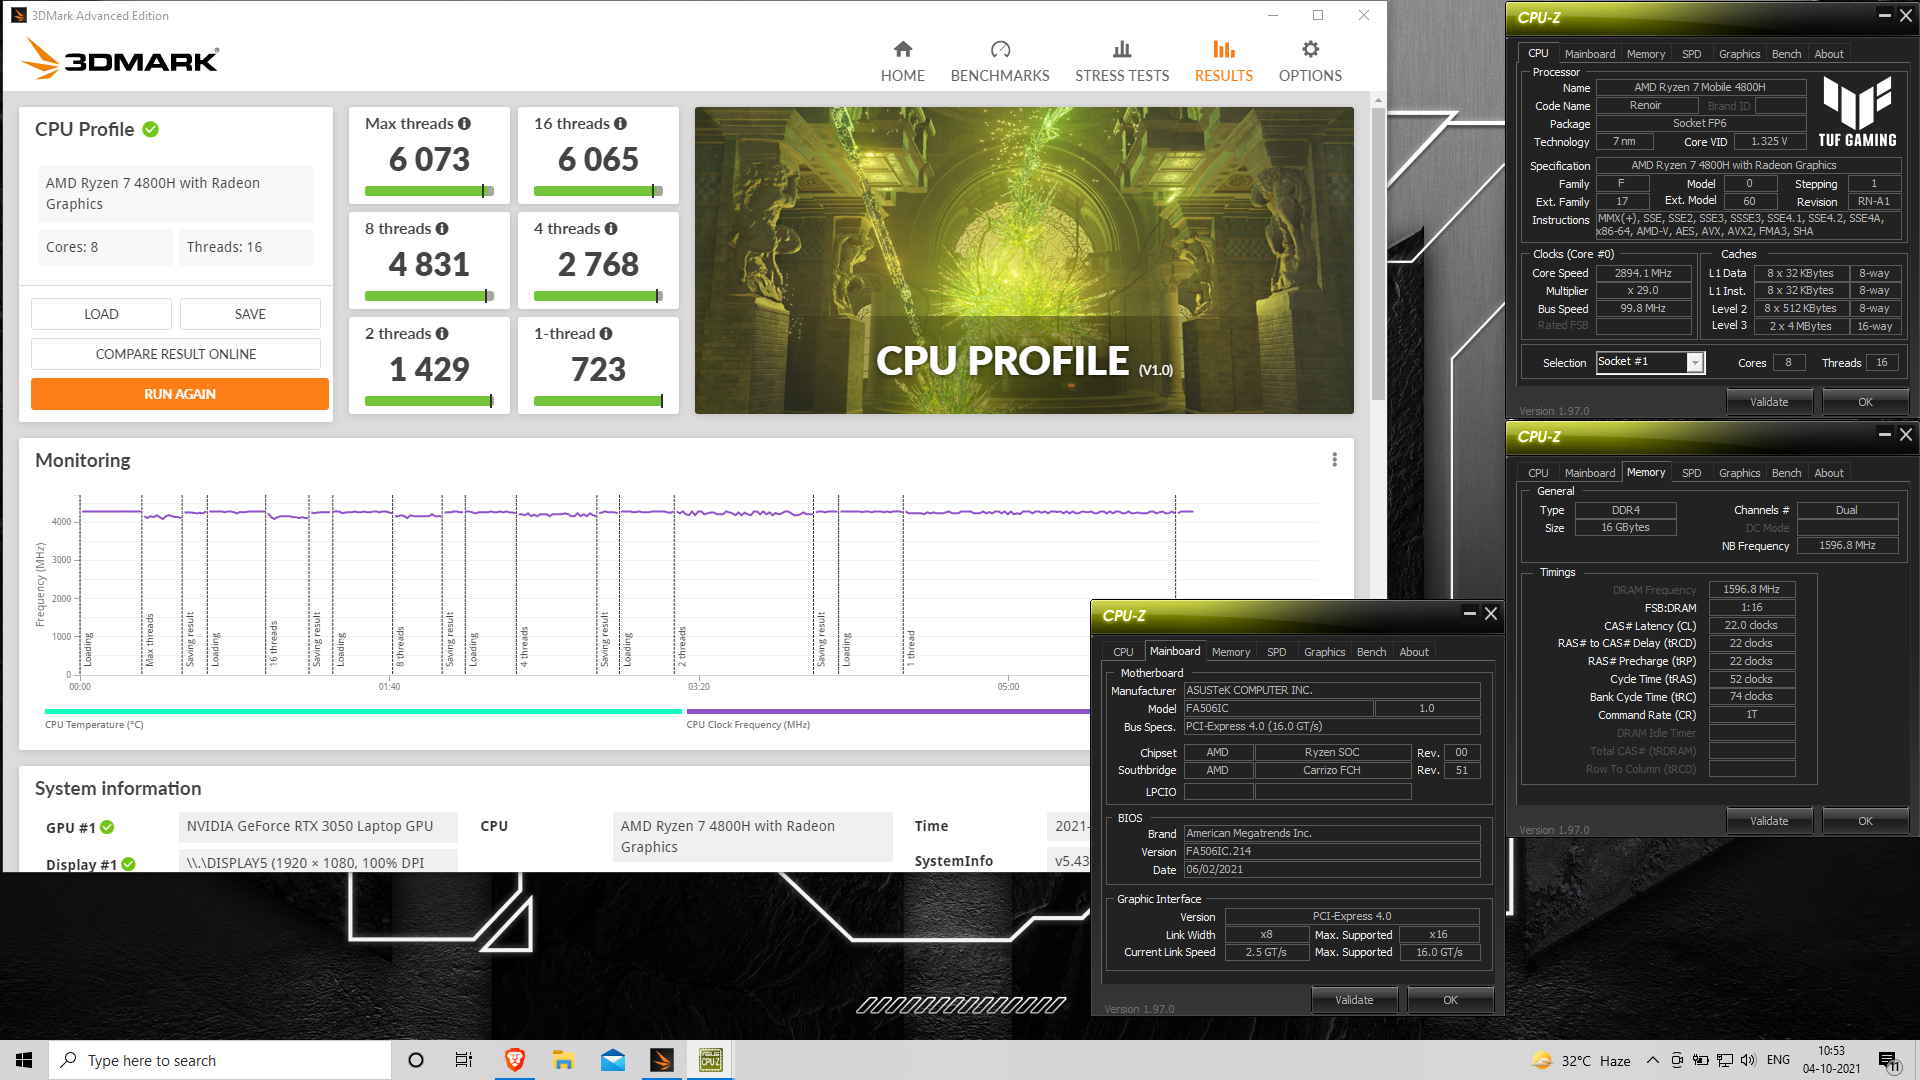The image size is (1920, 1080).
Task: Open Graphics tab in top CPU-Z window
Action: tap(1739, 54)
